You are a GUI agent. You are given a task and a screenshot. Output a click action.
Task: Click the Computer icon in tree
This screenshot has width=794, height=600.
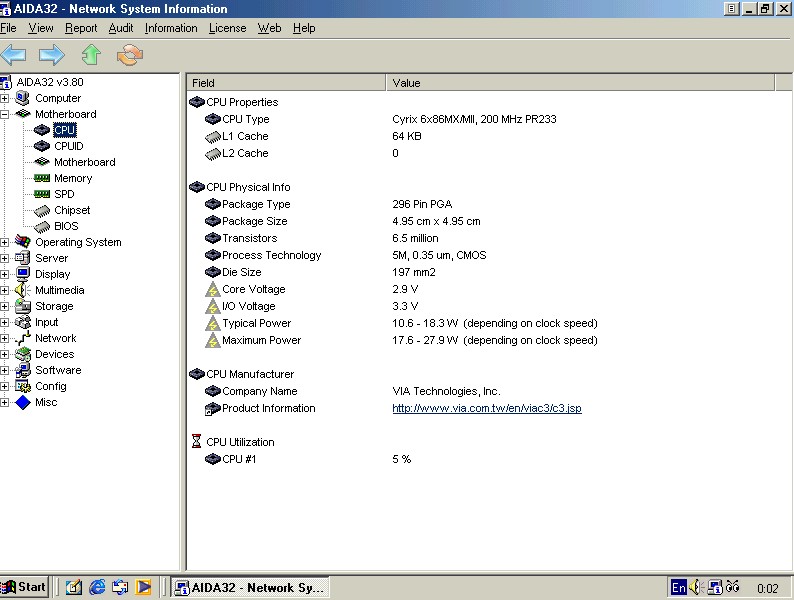[23, 98]
